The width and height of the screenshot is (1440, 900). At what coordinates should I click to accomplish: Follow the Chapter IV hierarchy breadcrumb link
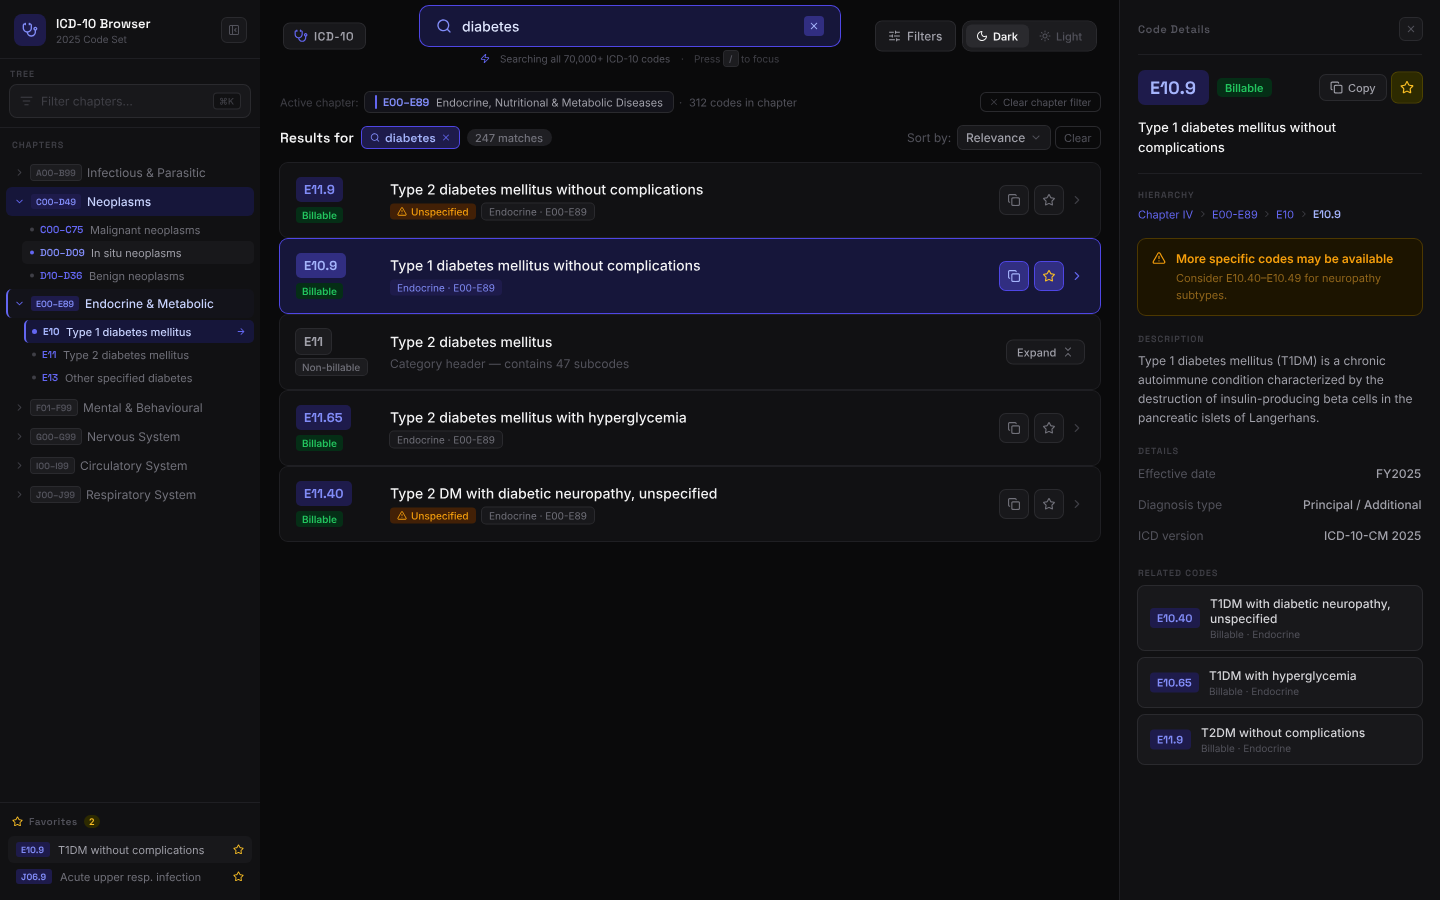(x=1165, y=214)
